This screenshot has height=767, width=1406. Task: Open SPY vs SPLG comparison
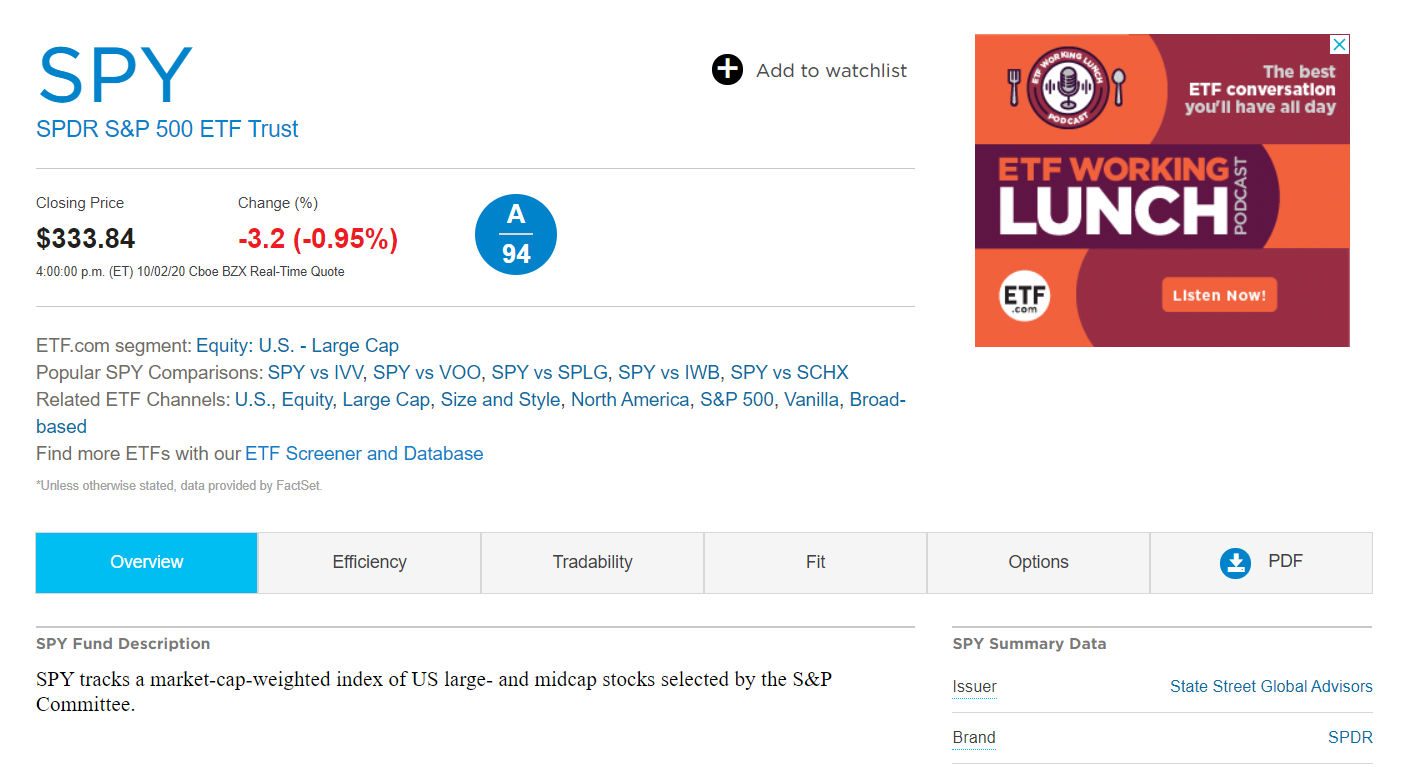[x=550, y=373]
